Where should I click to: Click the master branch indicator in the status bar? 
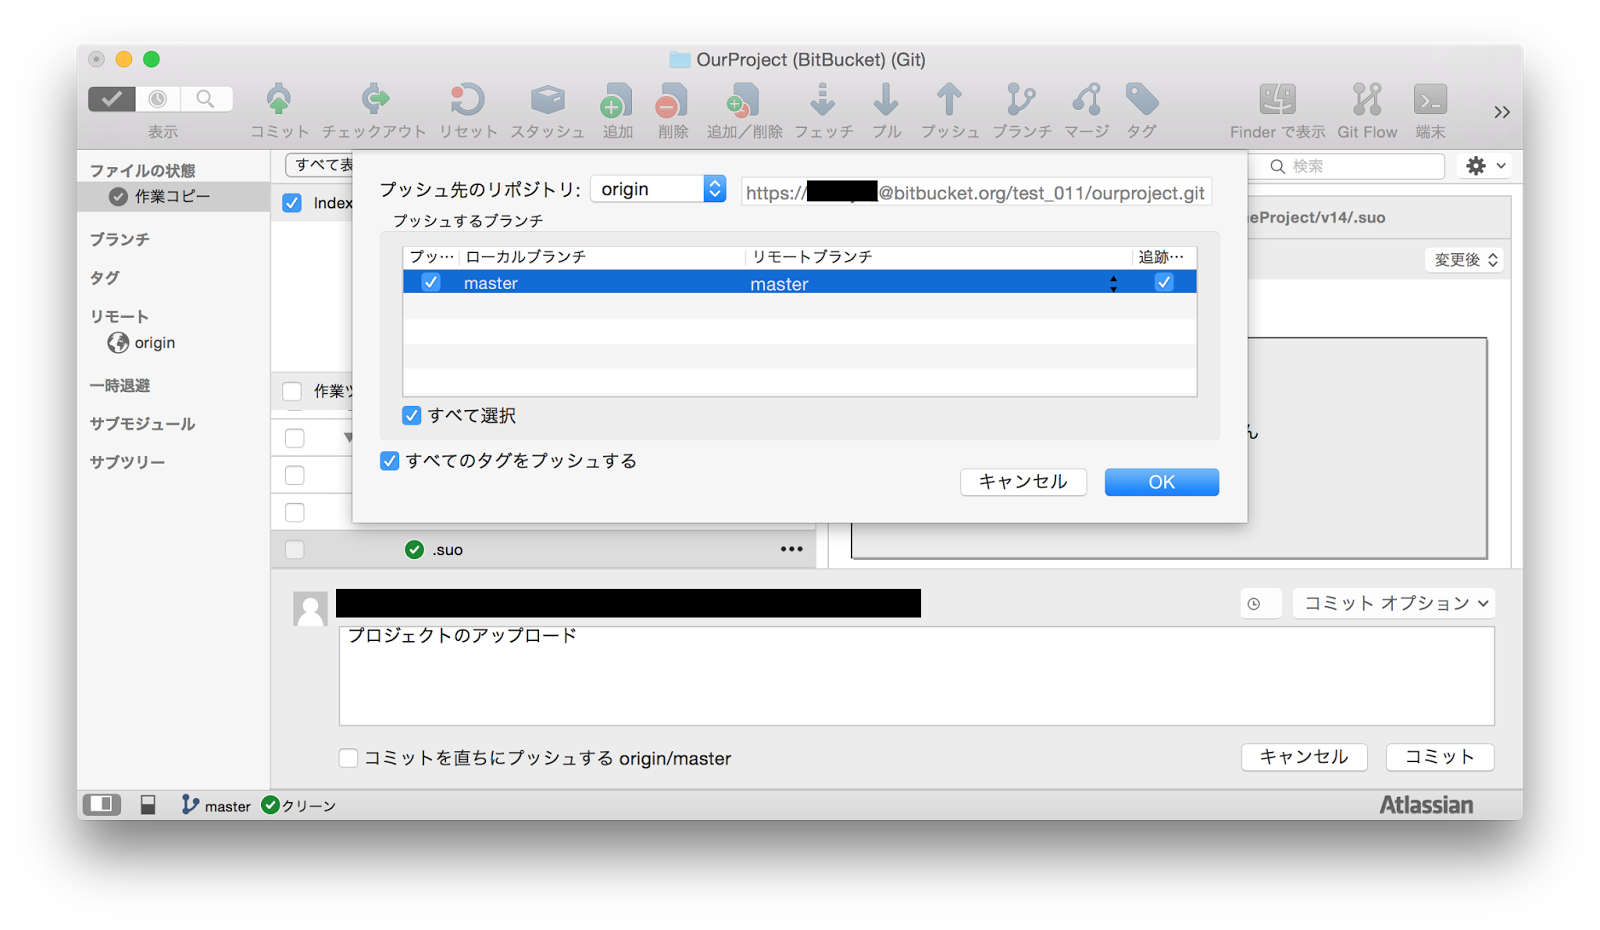tap(216, 806)
